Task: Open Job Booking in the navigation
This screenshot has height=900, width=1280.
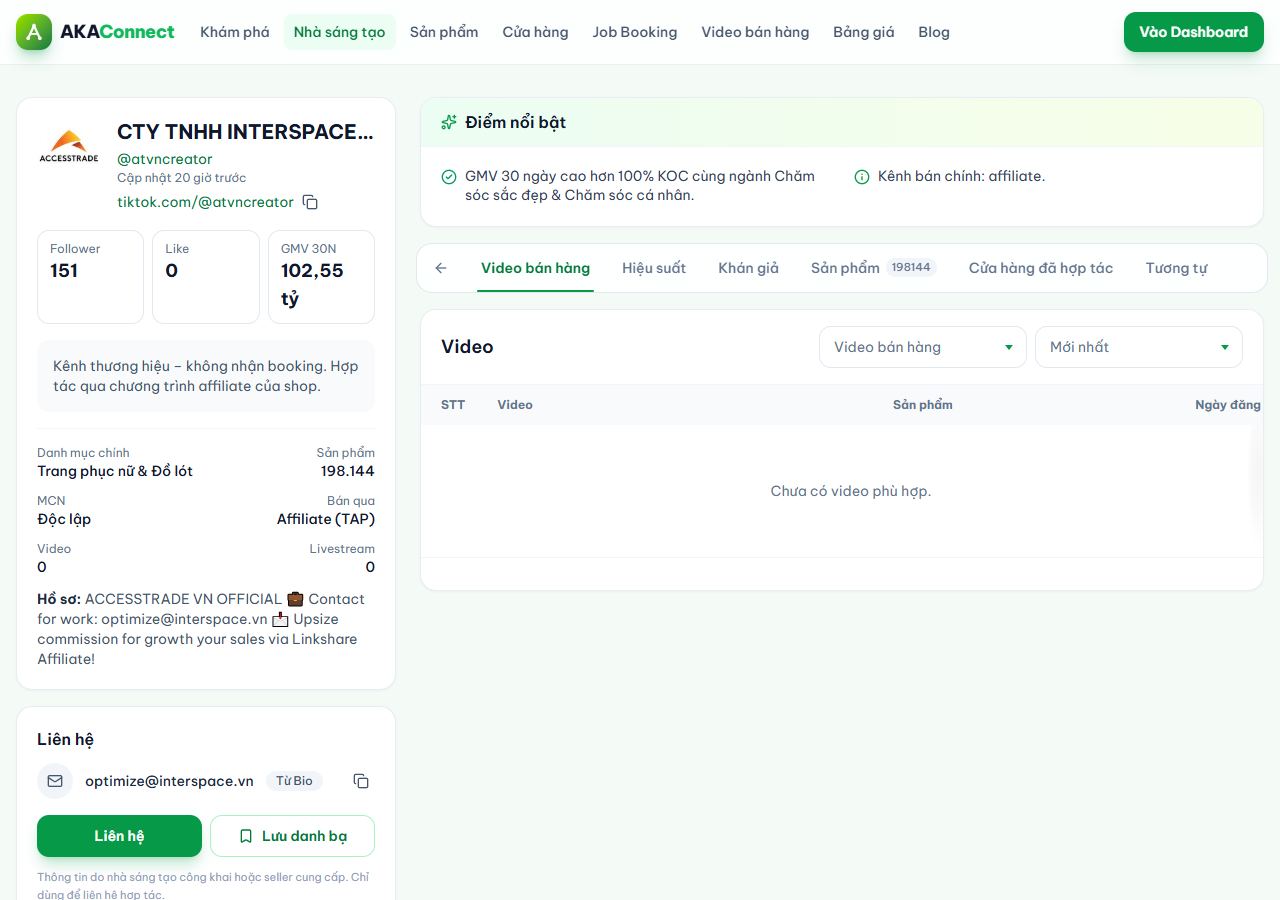Action: (635, 32)
